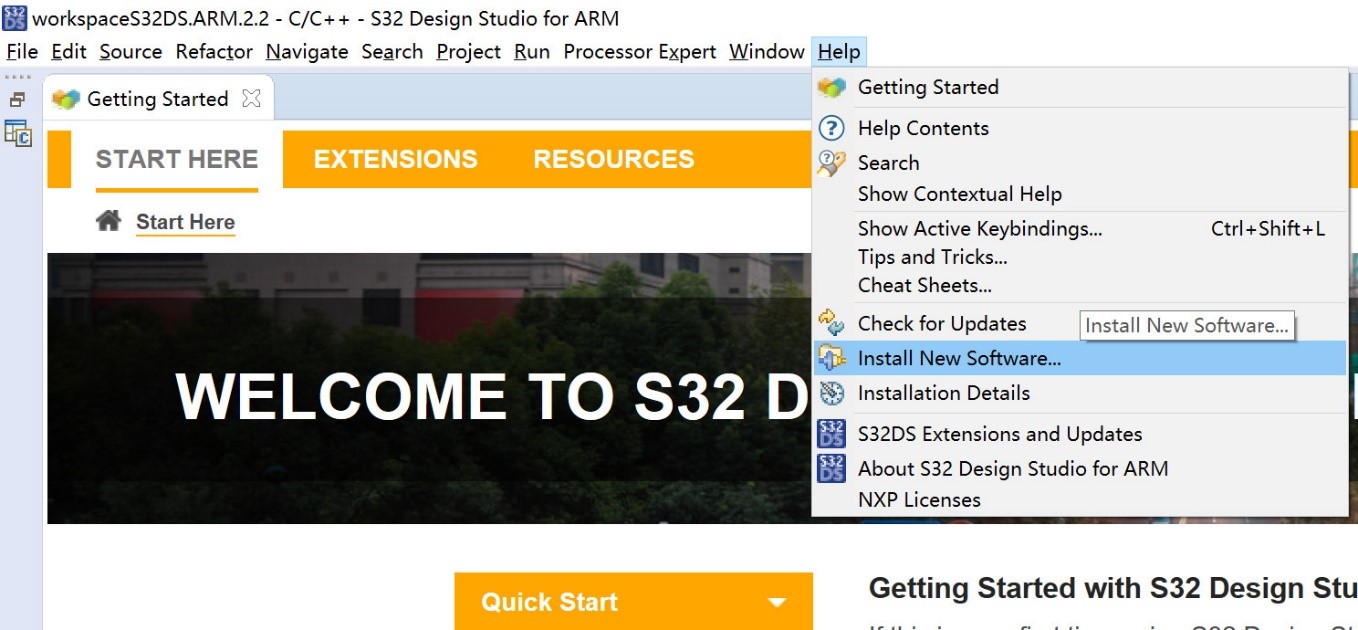1358x630 pixels.
Task: Switch to RESOURCES tab
Action: (x=614, y=159)
